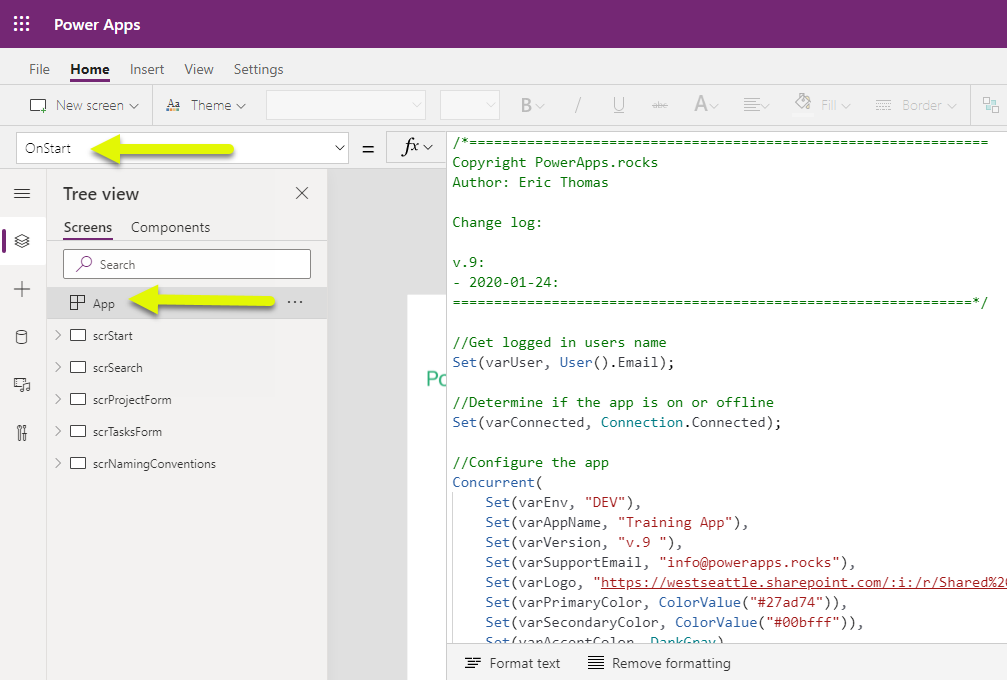Select scrTasksForm in the tree
1007x680 pixels.
point(127,432)
